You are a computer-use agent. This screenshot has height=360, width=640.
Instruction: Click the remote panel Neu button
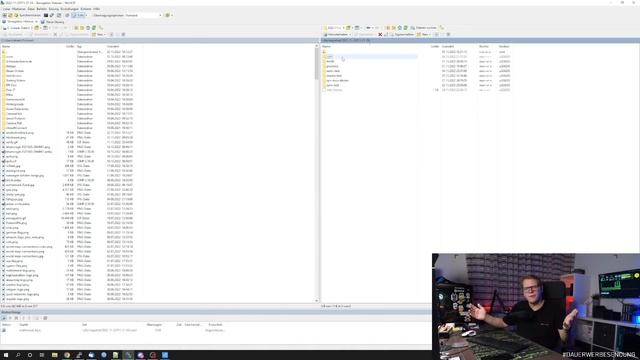click(424, 35)
